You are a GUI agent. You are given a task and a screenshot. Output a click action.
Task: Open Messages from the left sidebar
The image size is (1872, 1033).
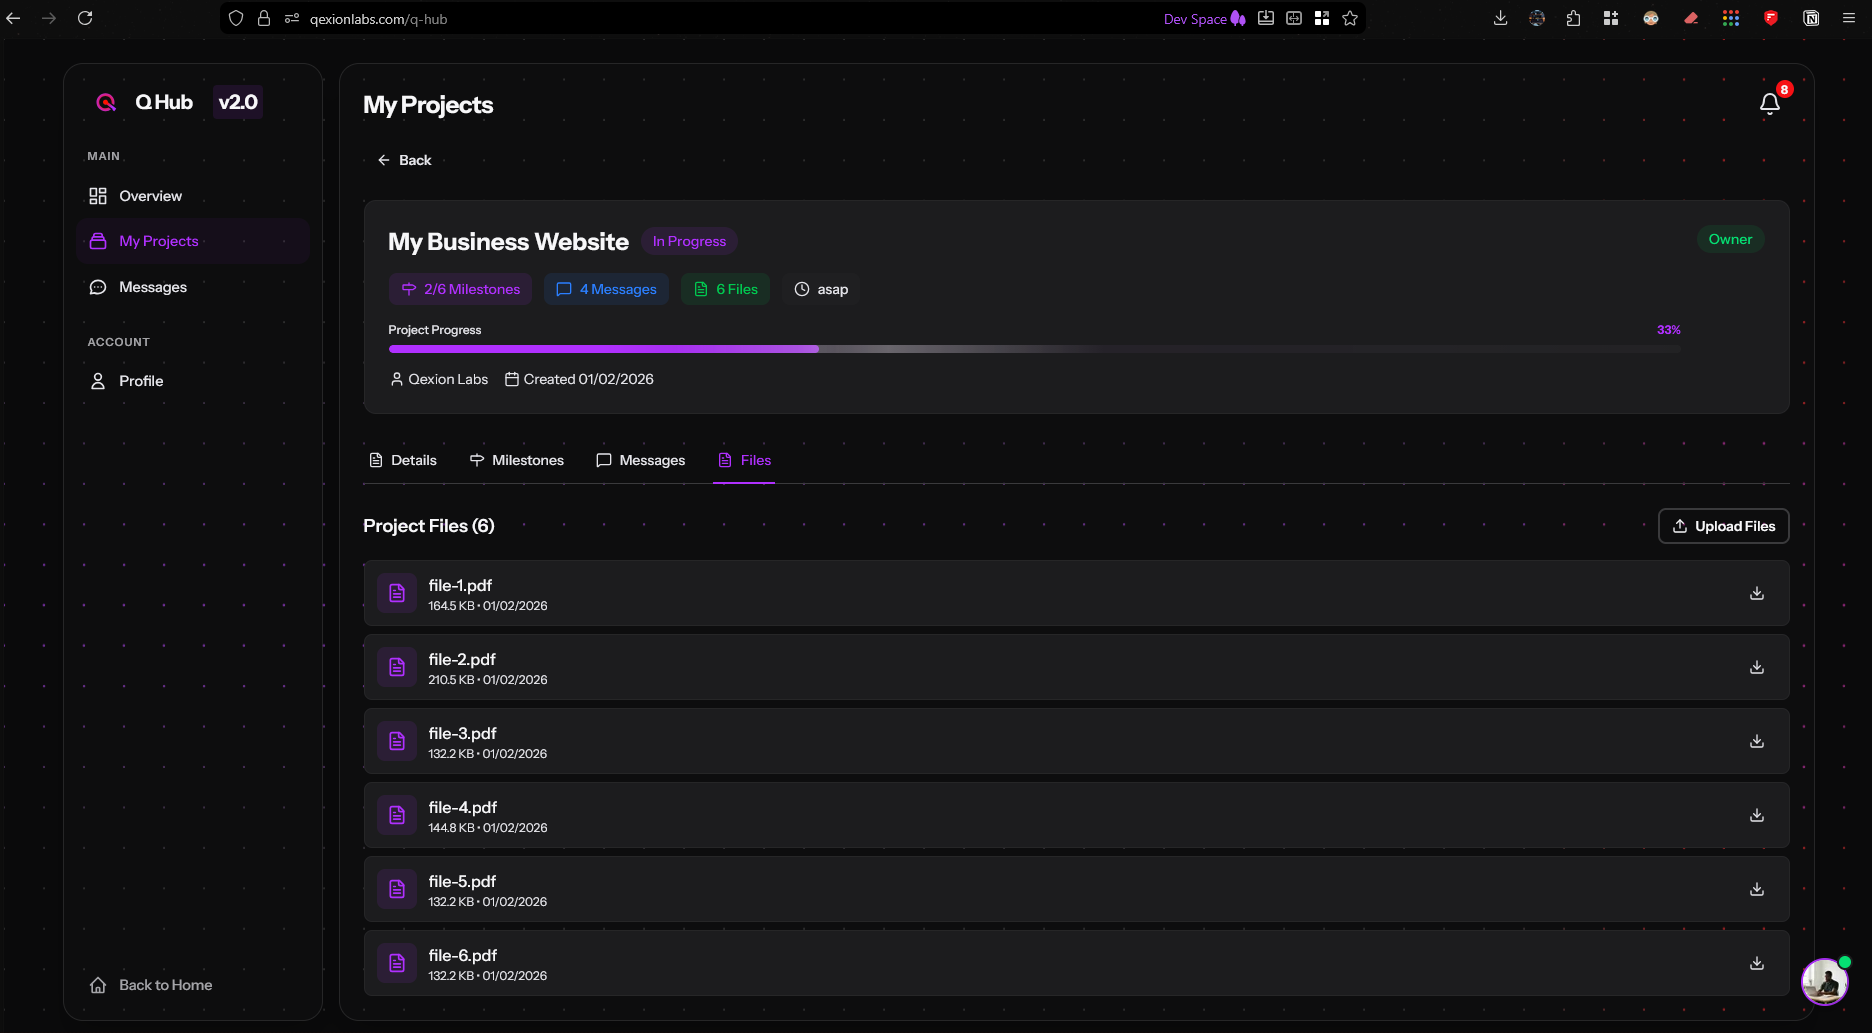click(x=152, y=287)
